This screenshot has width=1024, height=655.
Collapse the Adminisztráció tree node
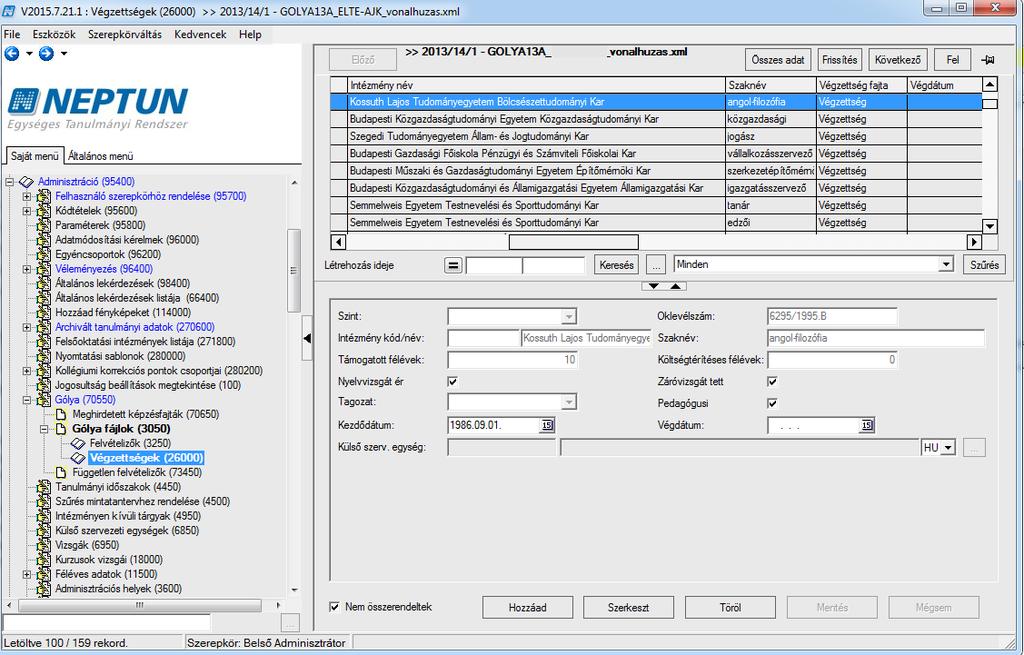(9, 182)
